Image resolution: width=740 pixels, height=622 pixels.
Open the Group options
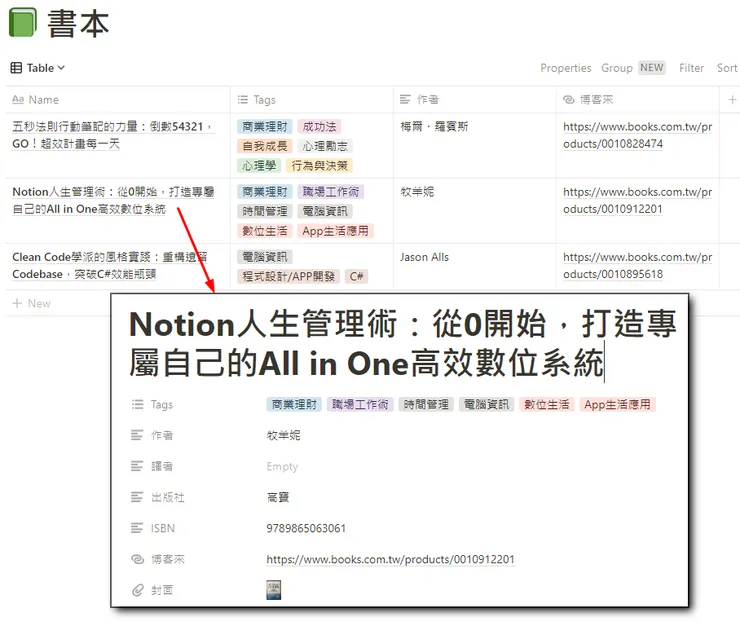click(x=616, y=68)
